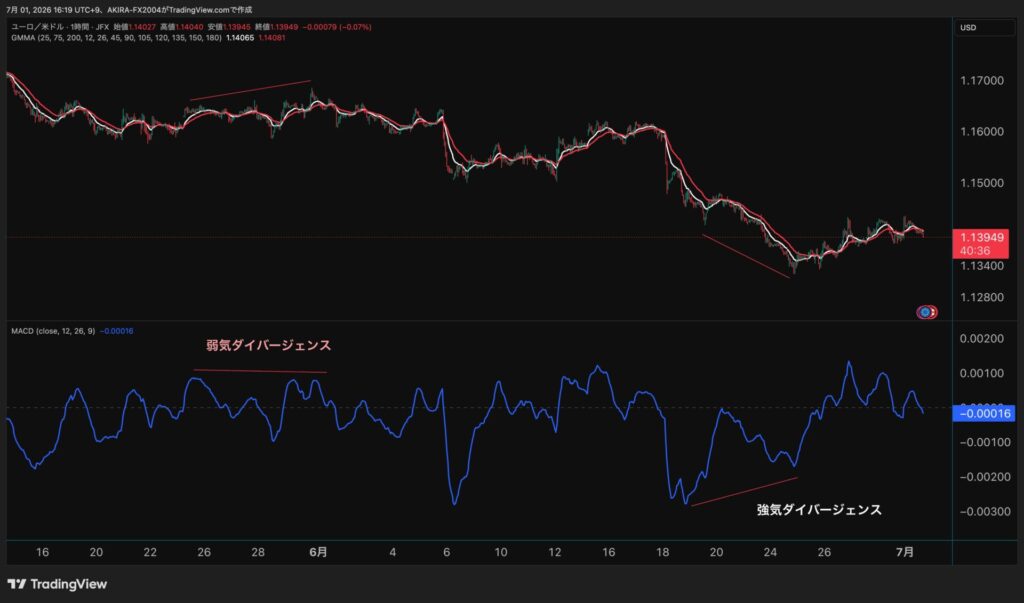The image size is (1024, 603).
Task: Click the blue -0.00016 MACD value label
Action: coord(984,414)
